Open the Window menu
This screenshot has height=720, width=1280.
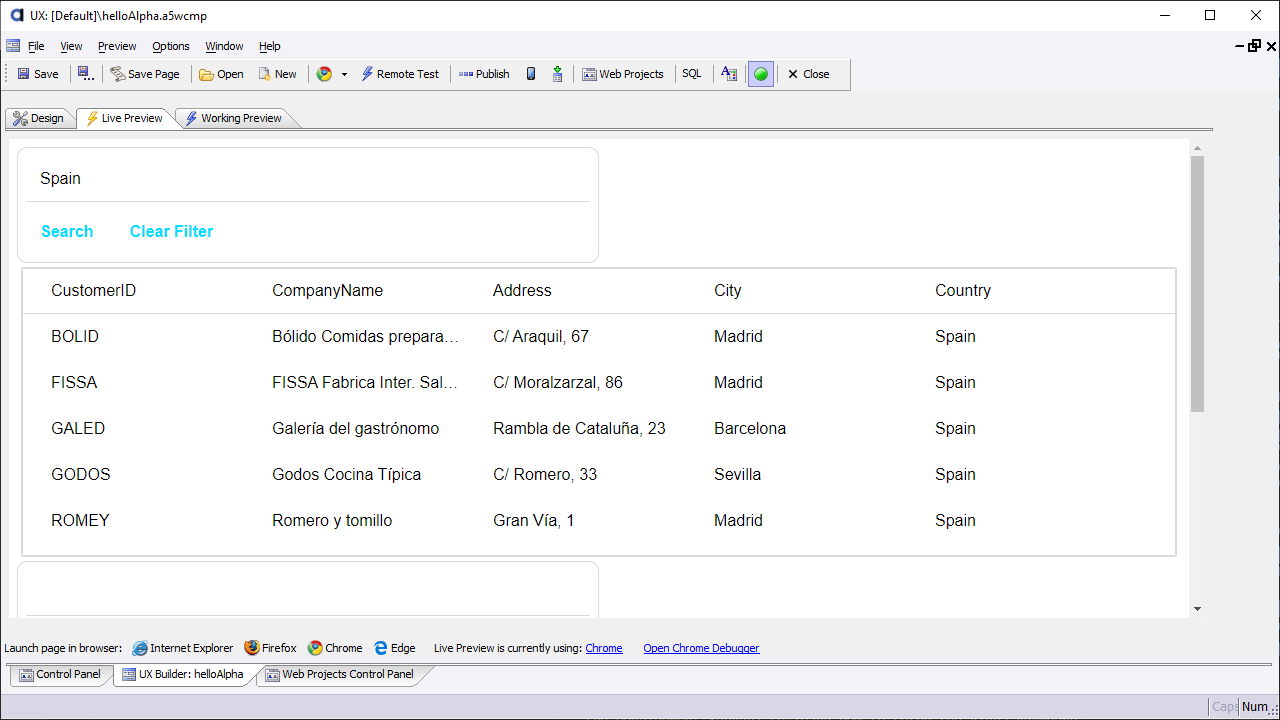point(224,46)
